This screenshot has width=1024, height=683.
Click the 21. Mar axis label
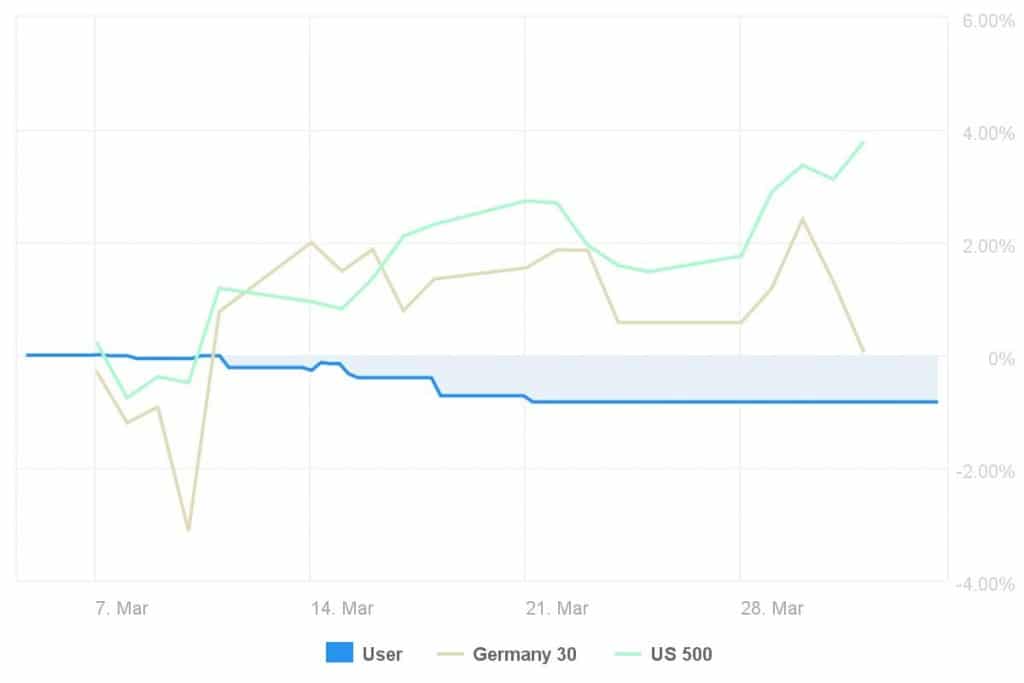[557, 607]
